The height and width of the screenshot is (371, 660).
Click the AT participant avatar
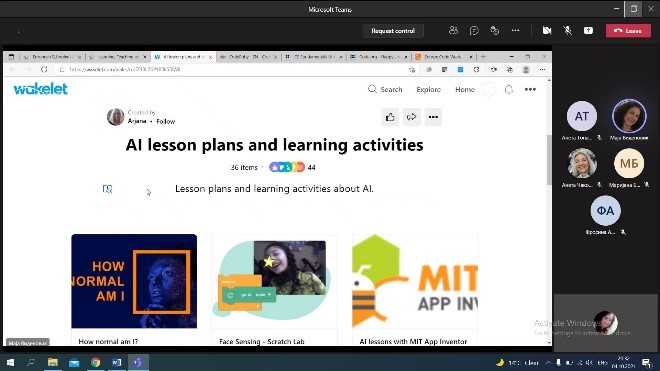tap(582, 116)
